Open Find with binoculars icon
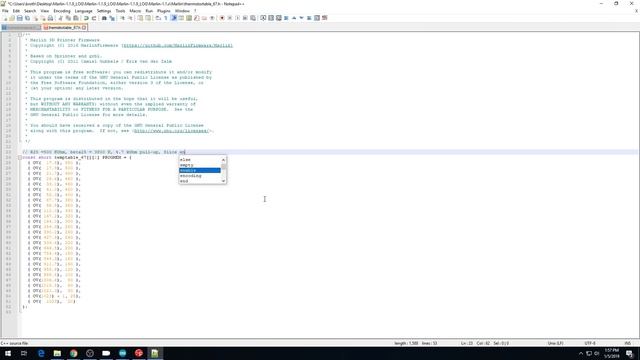 pyautogui.click(x=104, y=18)
